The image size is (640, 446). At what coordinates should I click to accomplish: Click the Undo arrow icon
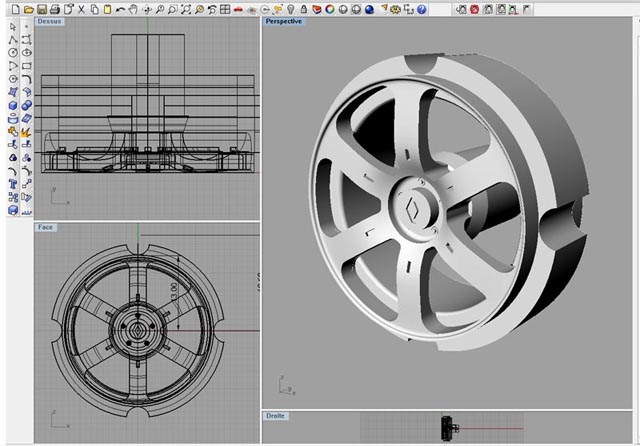[119, 9]
